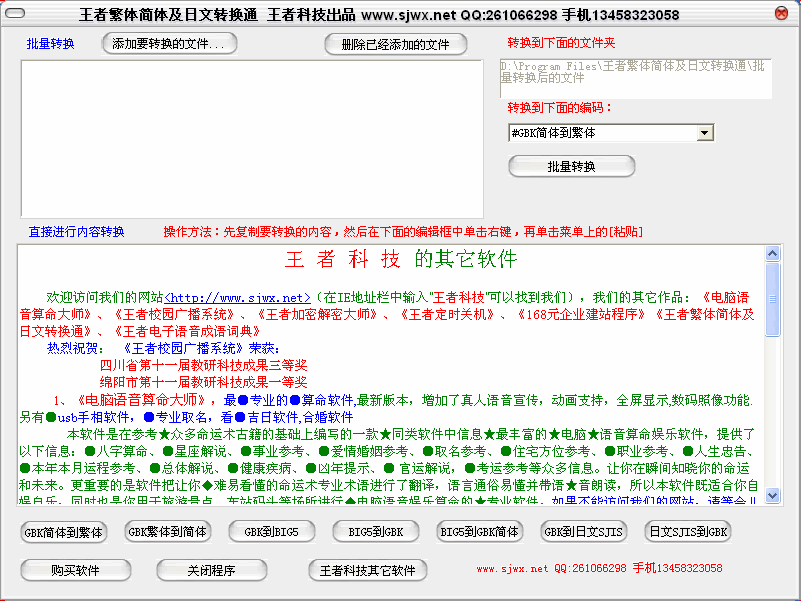This screenshot has width=801, height=601.
Task: Open the http://www.sjwx.net hyperlink
Action: [x=237, y=297]
